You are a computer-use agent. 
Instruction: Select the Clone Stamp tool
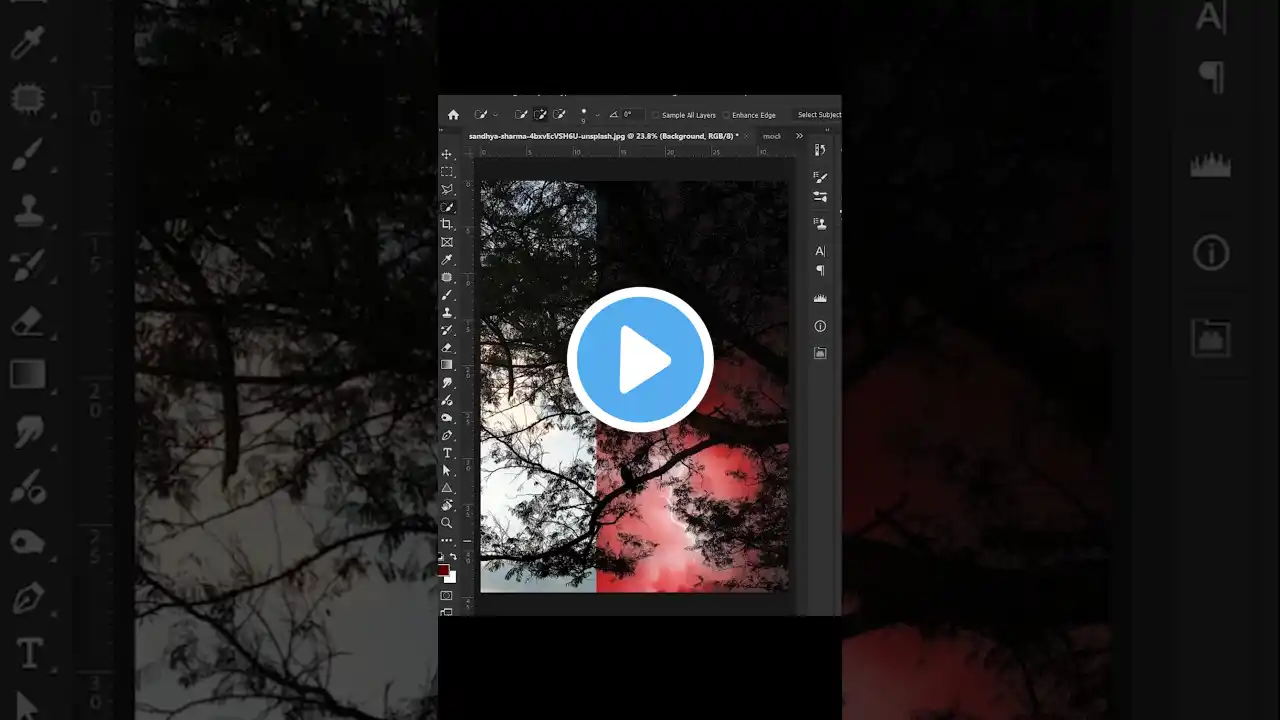point(447,312)
